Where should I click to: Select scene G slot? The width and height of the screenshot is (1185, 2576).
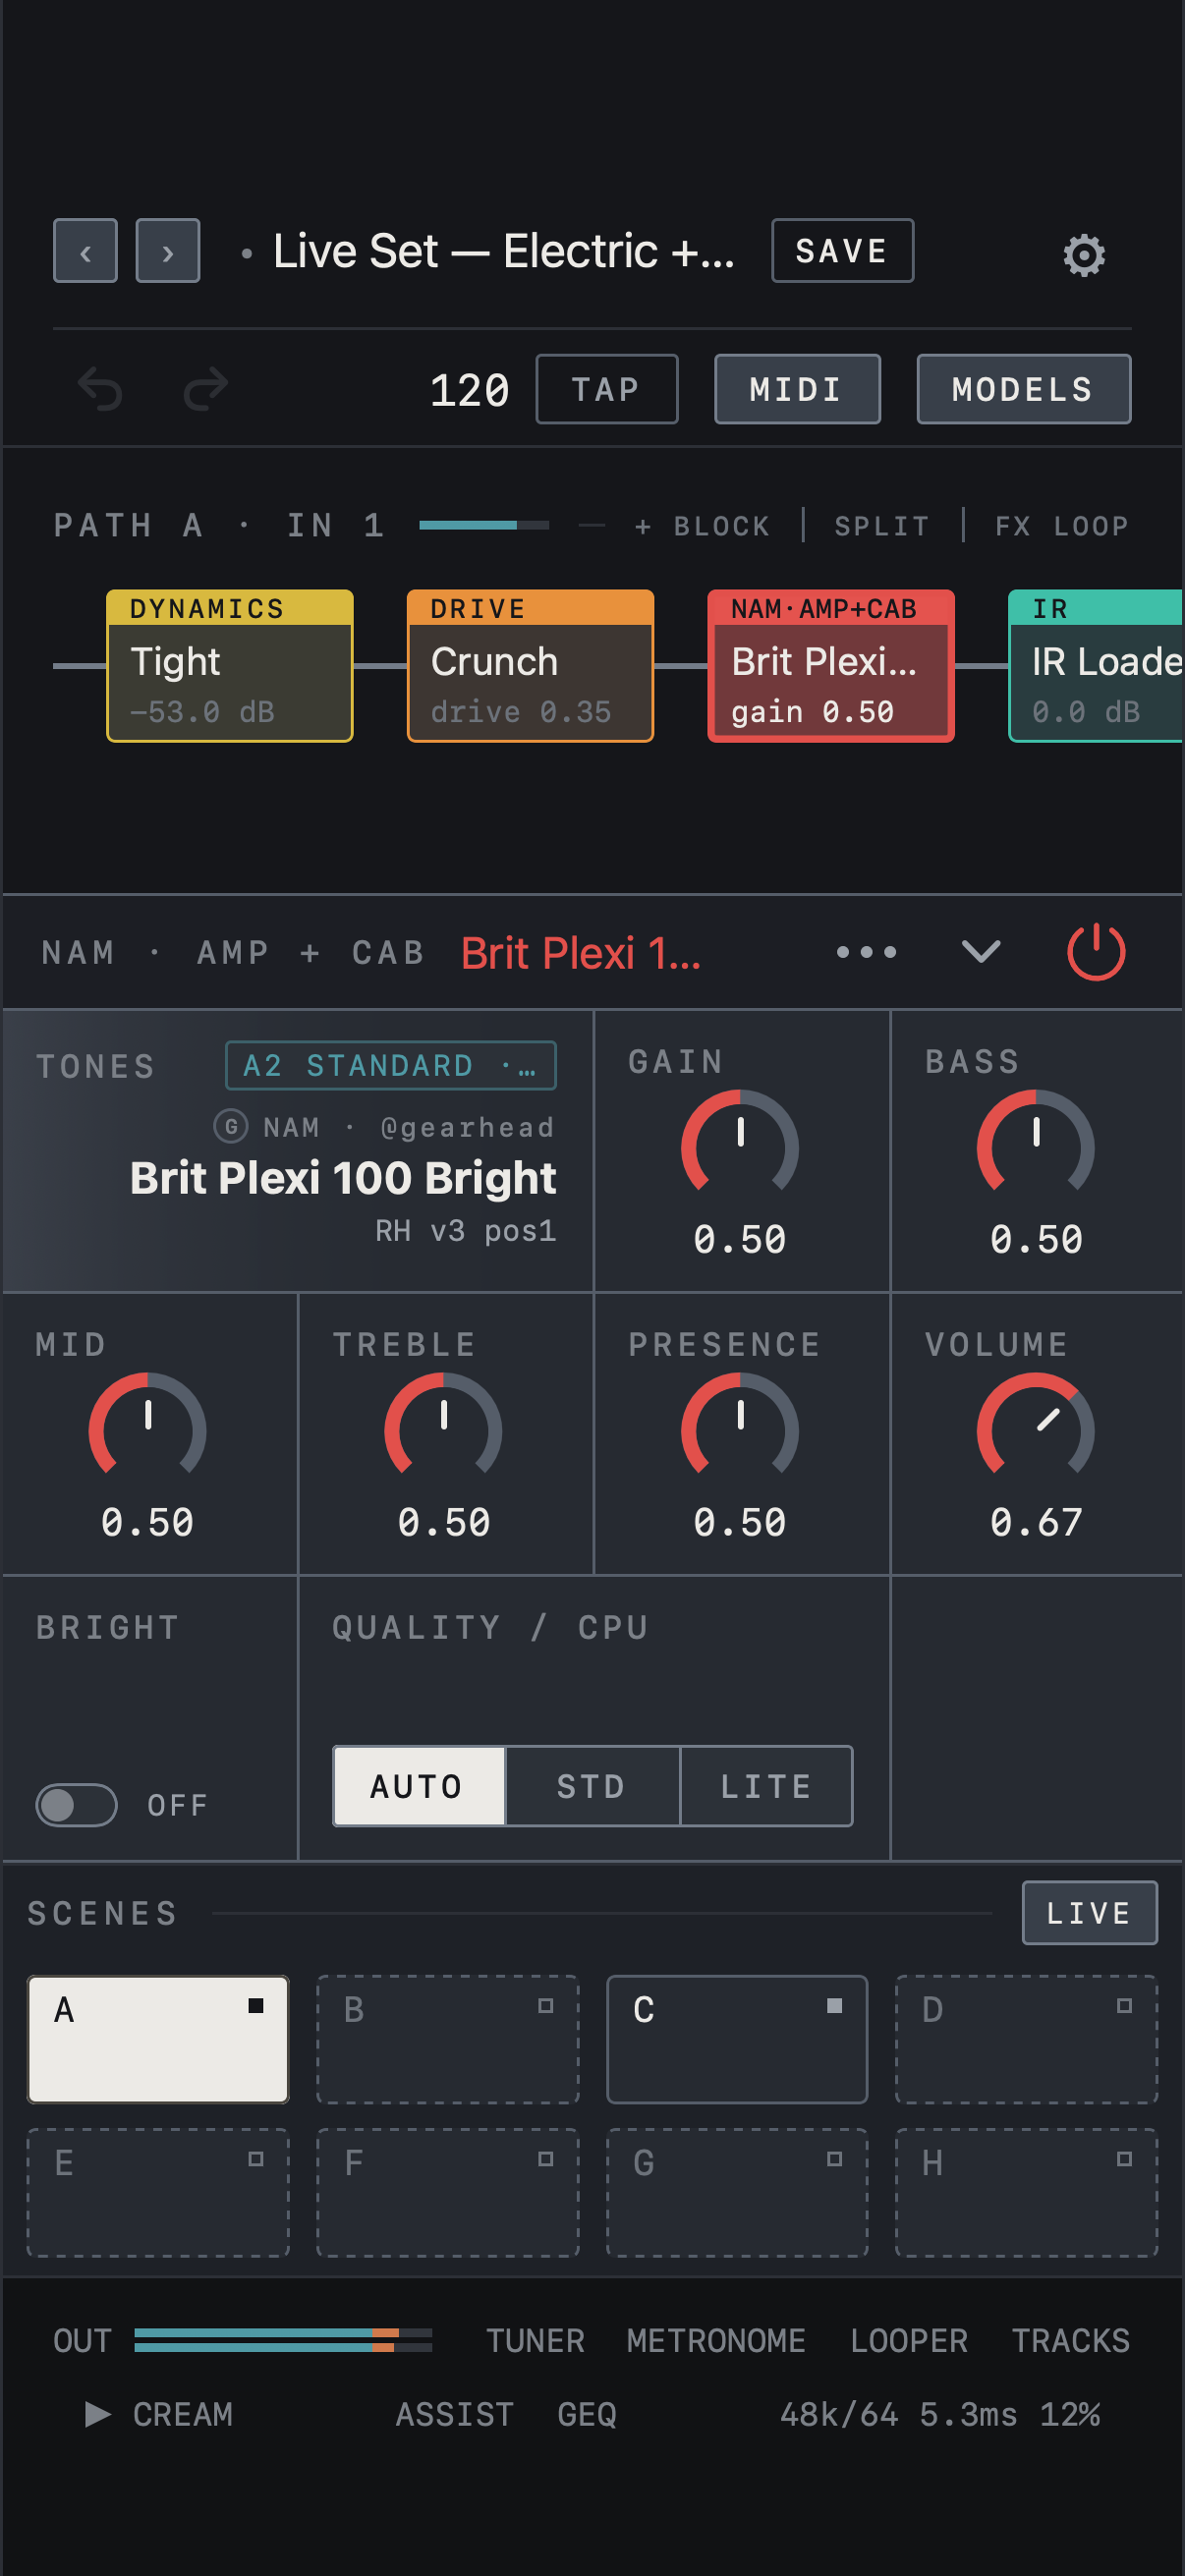pos(737,2192)
